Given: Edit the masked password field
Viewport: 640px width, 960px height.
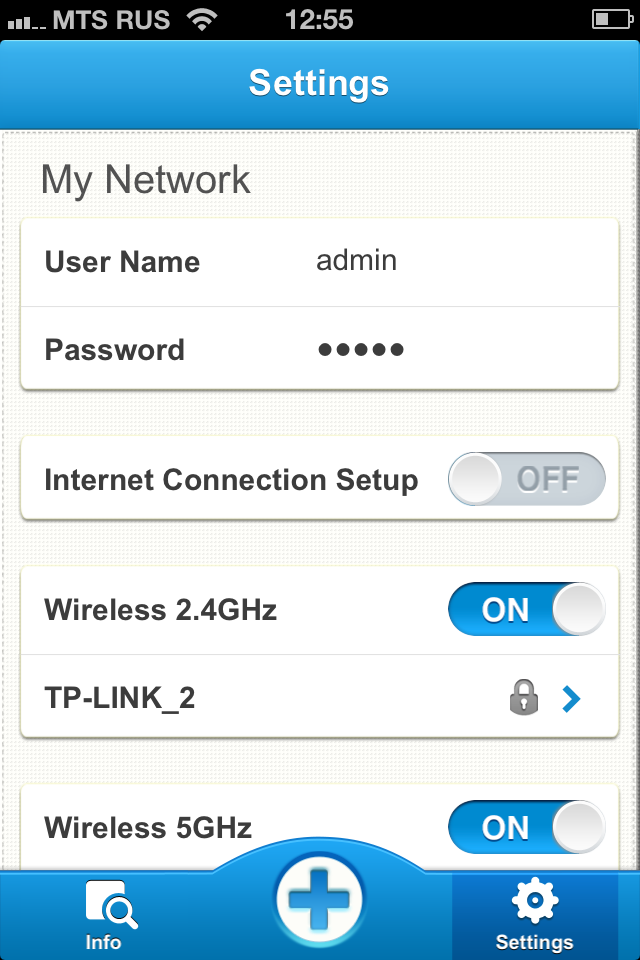Looking at the screenshot, I should [x=361, y=350].
